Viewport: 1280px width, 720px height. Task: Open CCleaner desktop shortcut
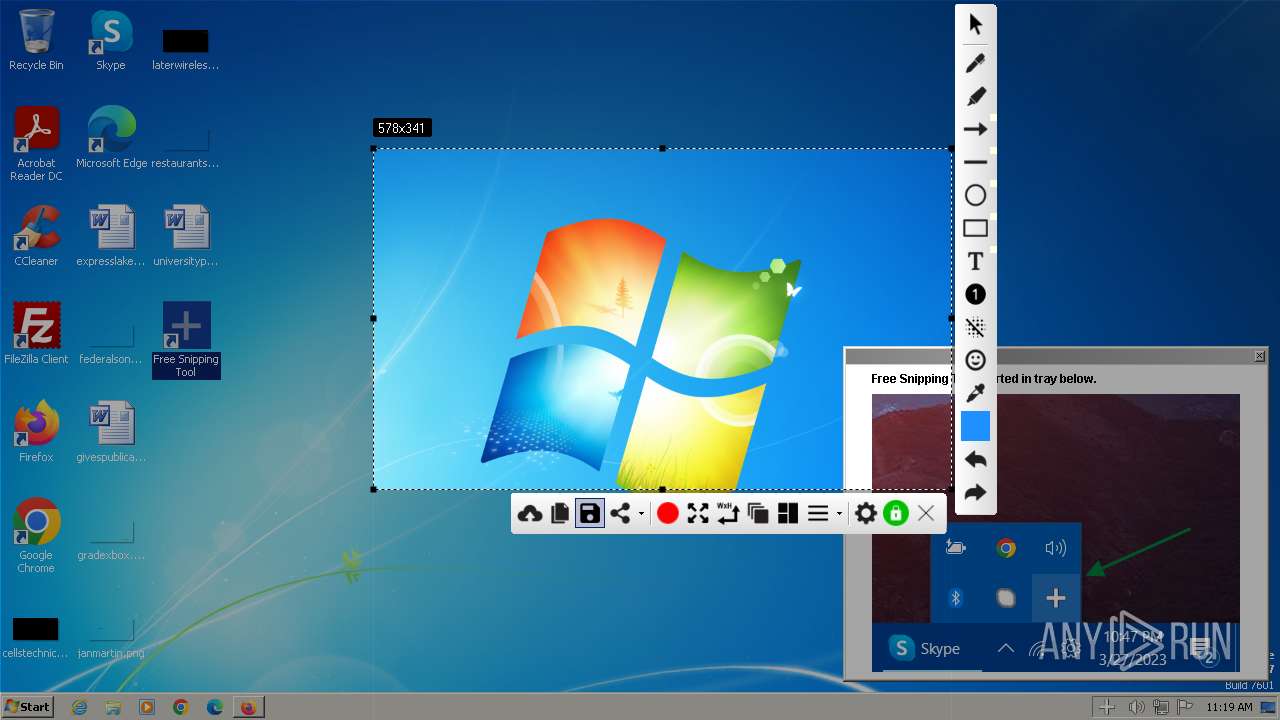36,236
